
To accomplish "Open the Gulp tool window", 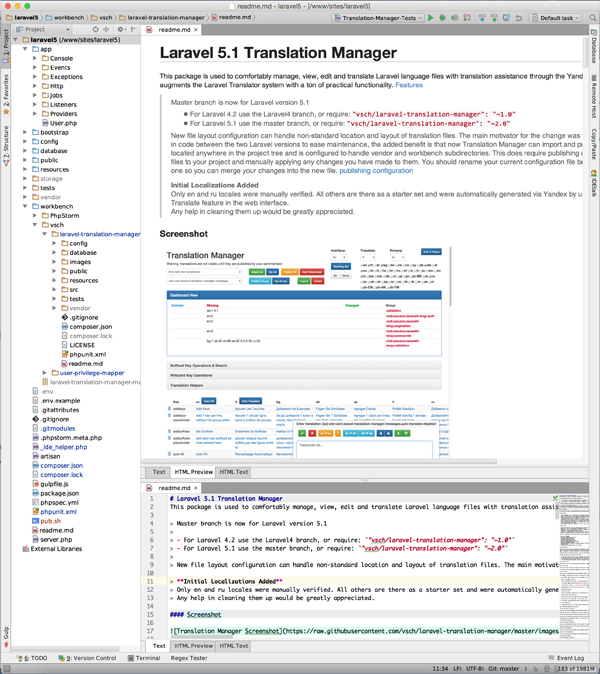I will (x=5, y=633).
